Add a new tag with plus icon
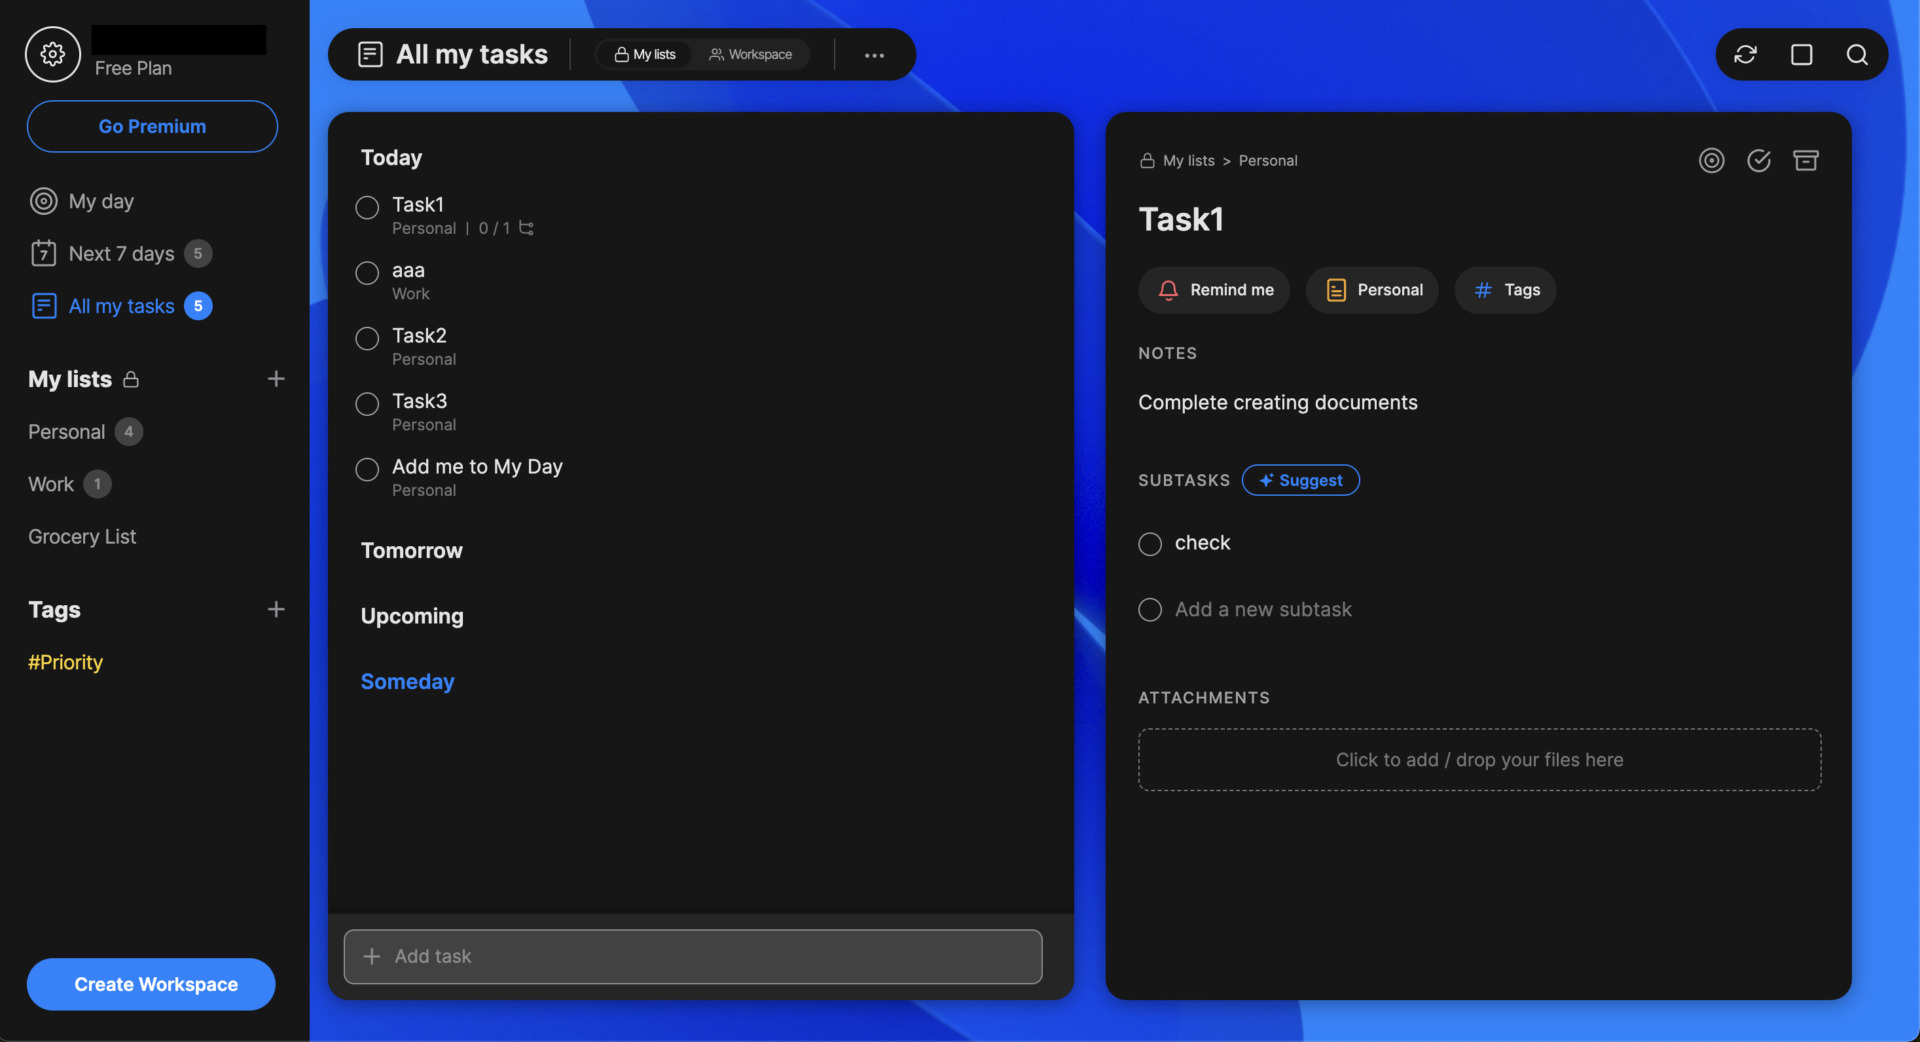Image resolution: width=1920 pixels, height=1042 pixels. click(x=276, y=610)
